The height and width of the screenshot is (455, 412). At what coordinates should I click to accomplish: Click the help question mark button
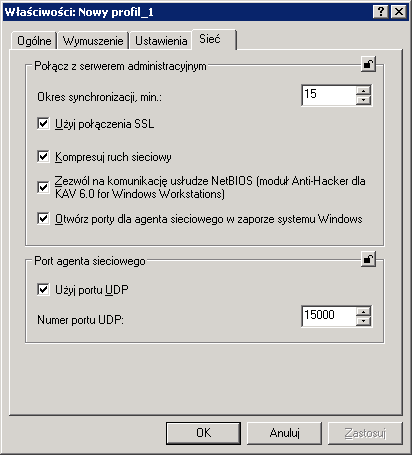[381, 12]
